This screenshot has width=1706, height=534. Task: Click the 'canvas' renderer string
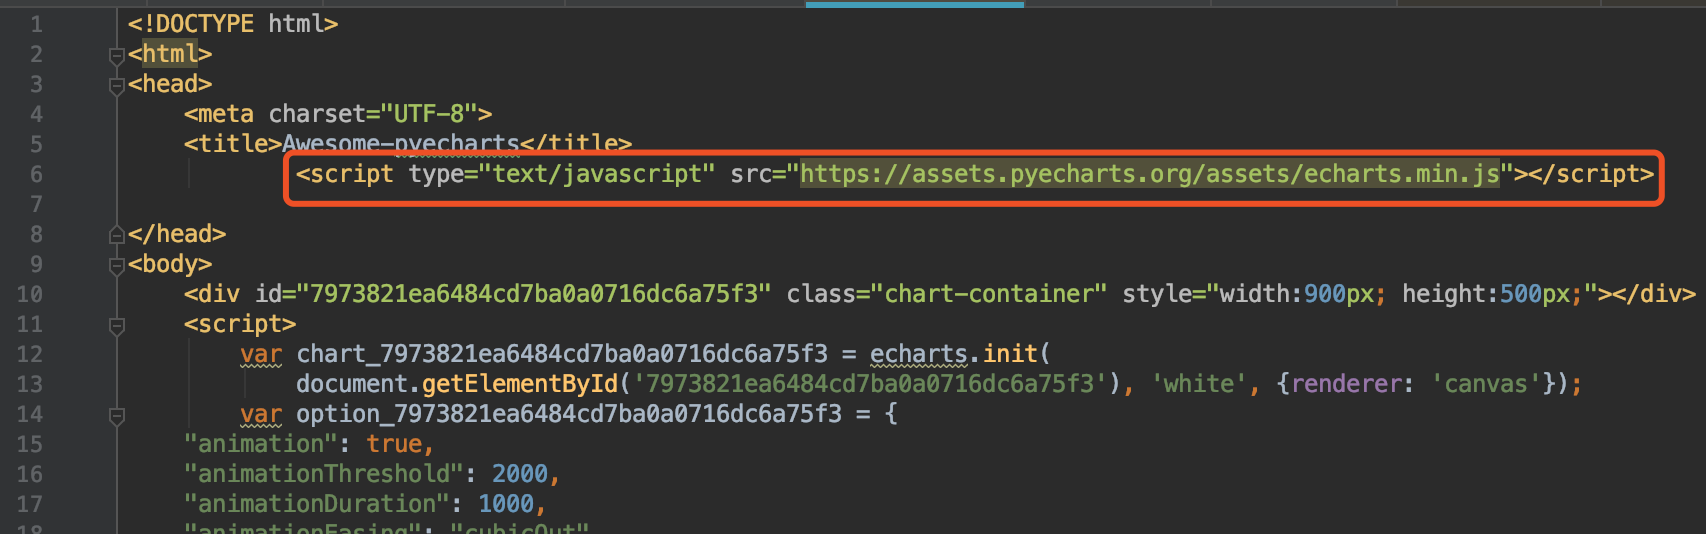(x=1486, y=384)
